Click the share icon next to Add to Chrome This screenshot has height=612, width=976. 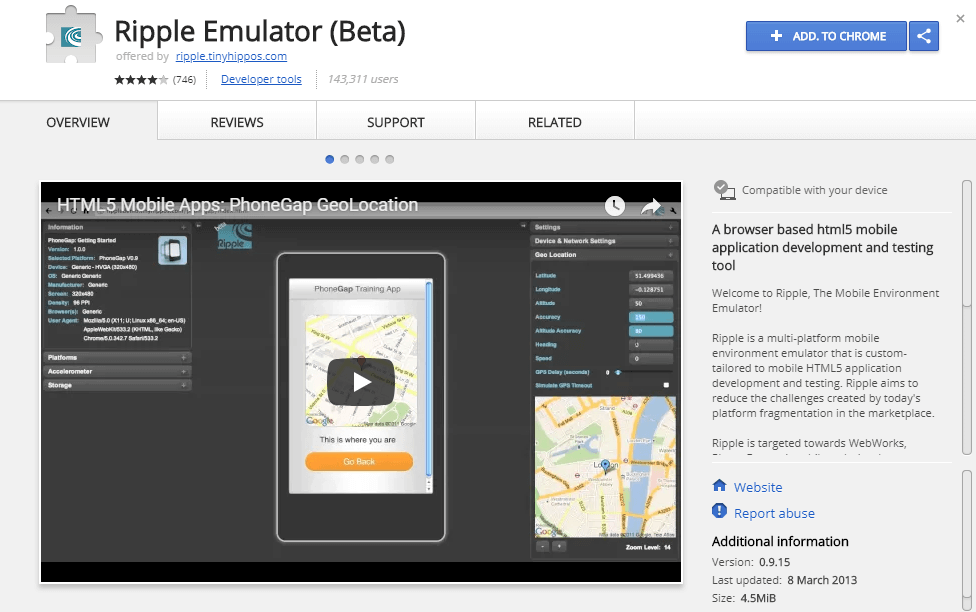(x=924, y=36)
